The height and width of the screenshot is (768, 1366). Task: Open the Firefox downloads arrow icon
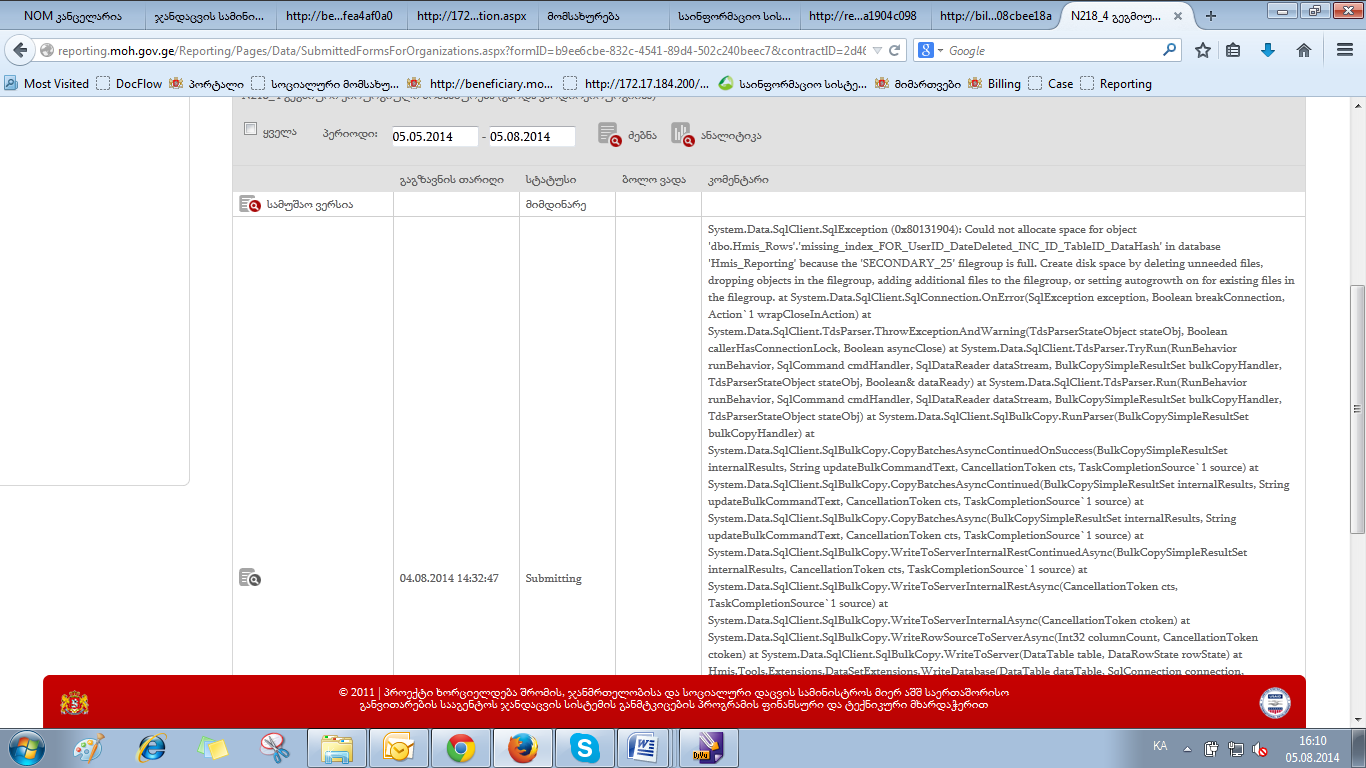coord(1268,50)
